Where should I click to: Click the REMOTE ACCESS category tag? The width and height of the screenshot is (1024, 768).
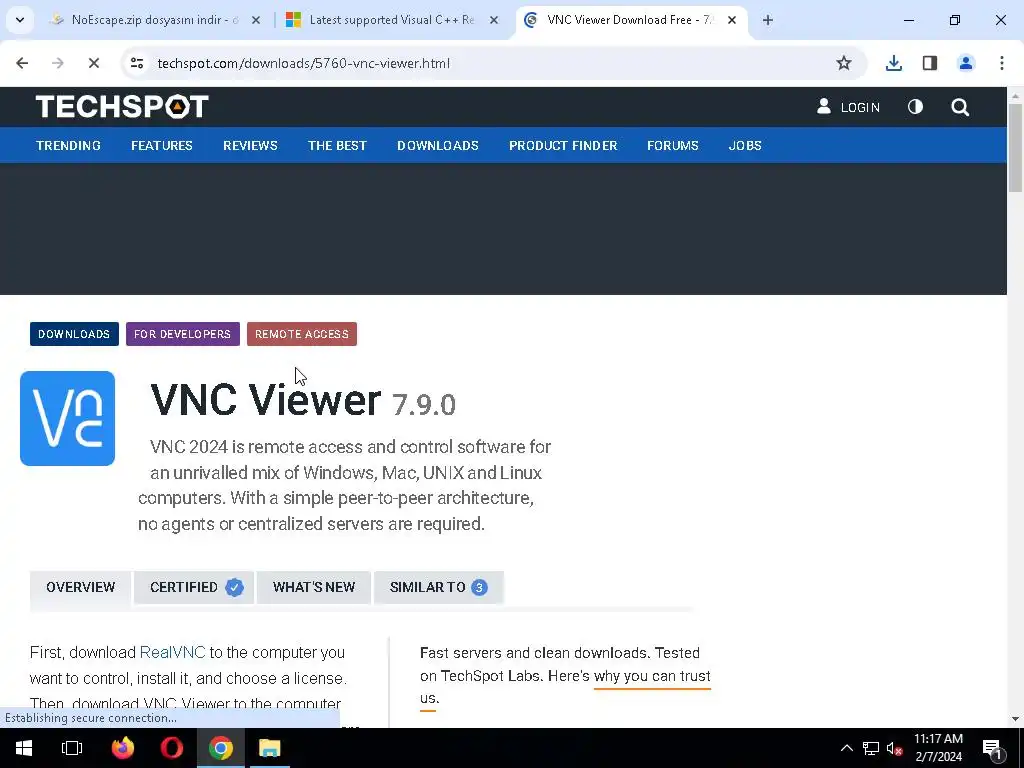coord(302,334)
